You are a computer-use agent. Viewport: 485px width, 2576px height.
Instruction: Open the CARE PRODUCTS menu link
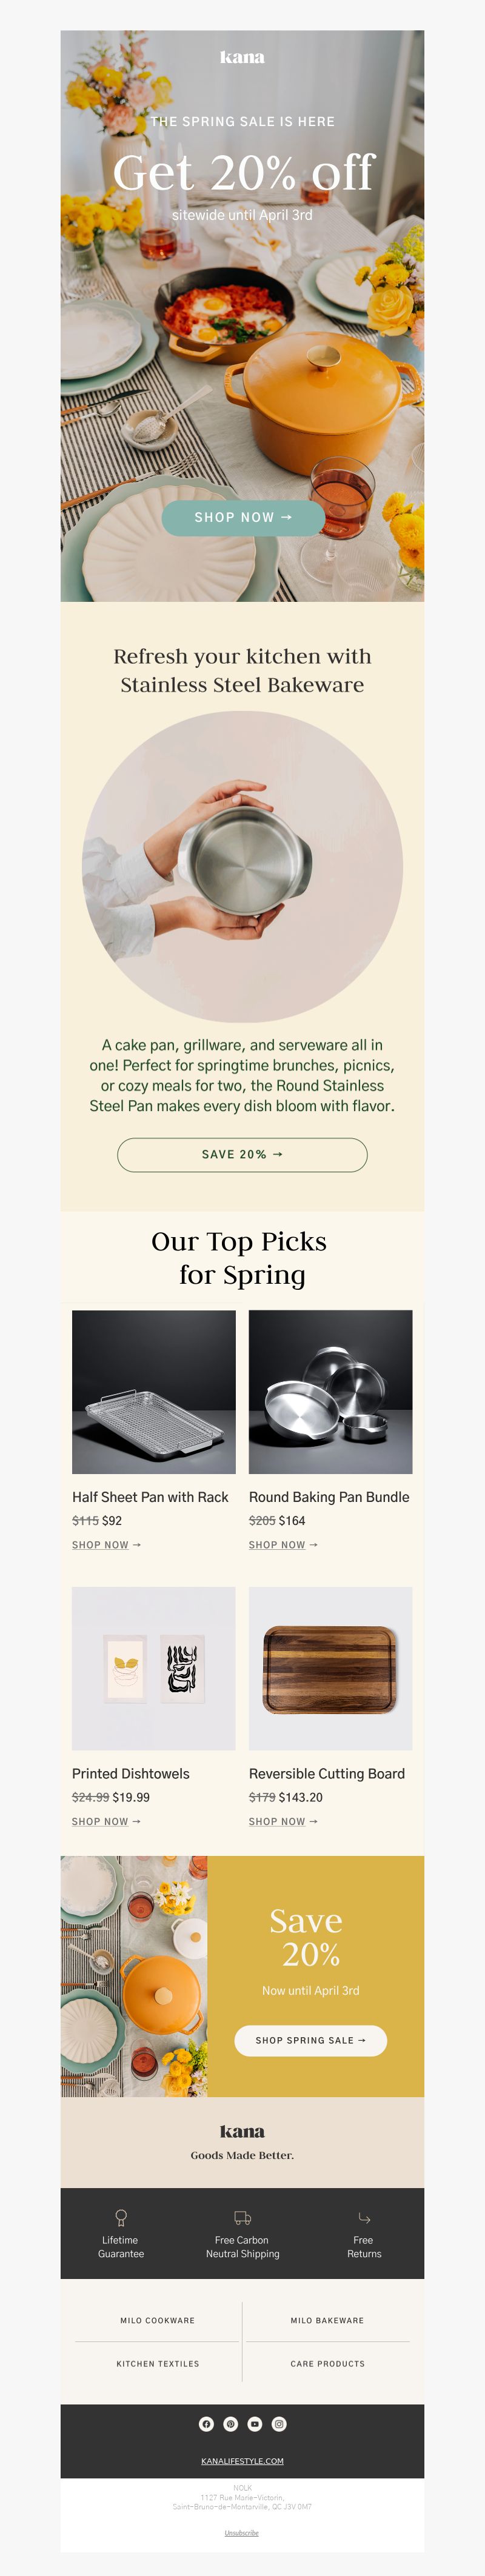(327, 2363)
